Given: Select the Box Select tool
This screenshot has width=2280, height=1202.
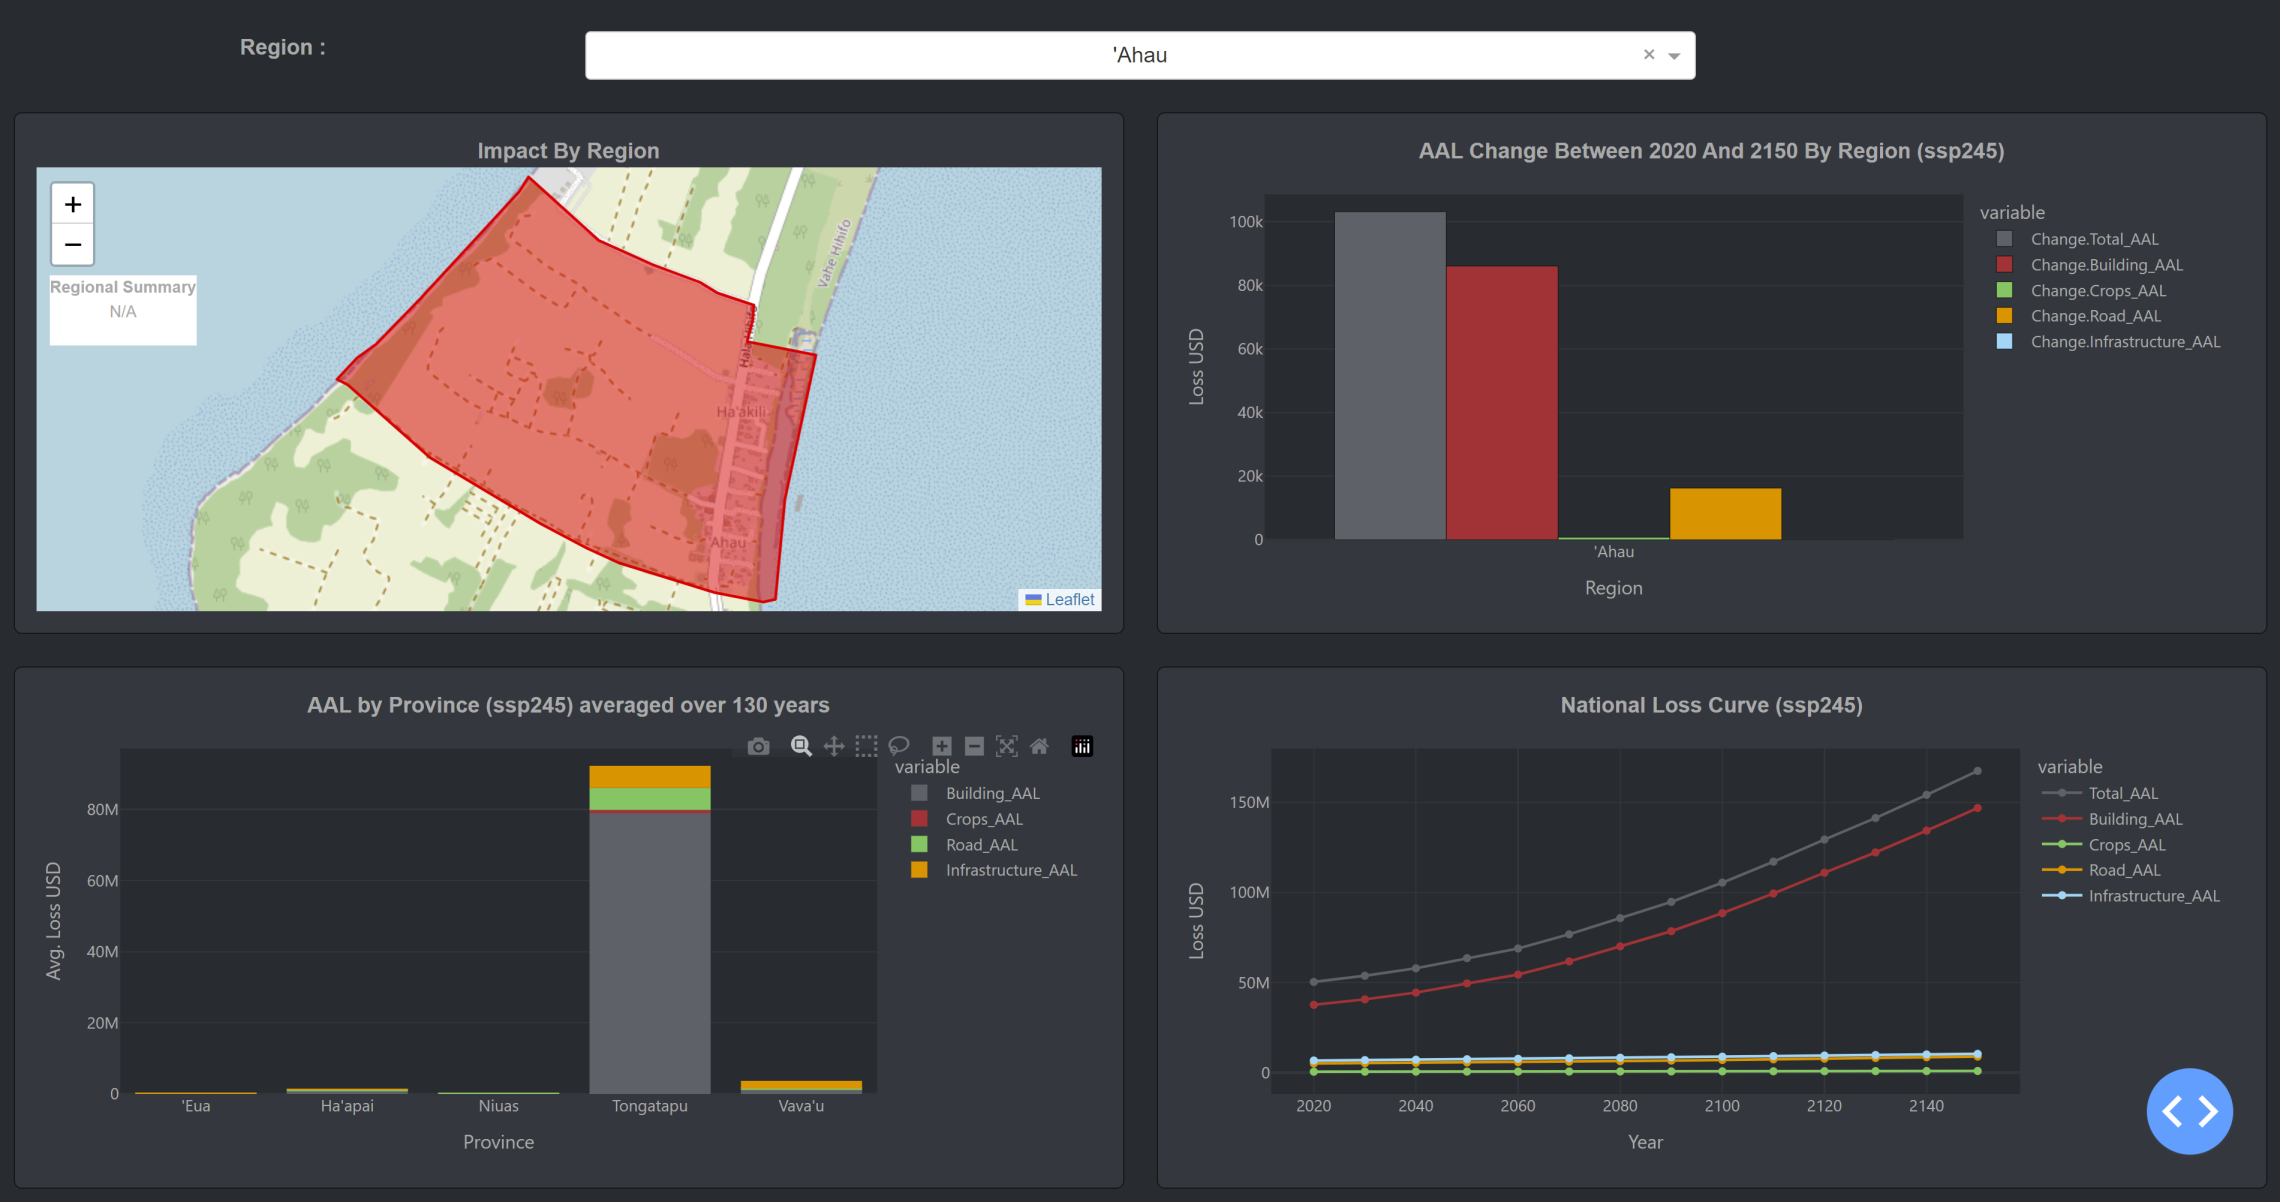Looking at the screenshot, I should [x=867, y=746].
